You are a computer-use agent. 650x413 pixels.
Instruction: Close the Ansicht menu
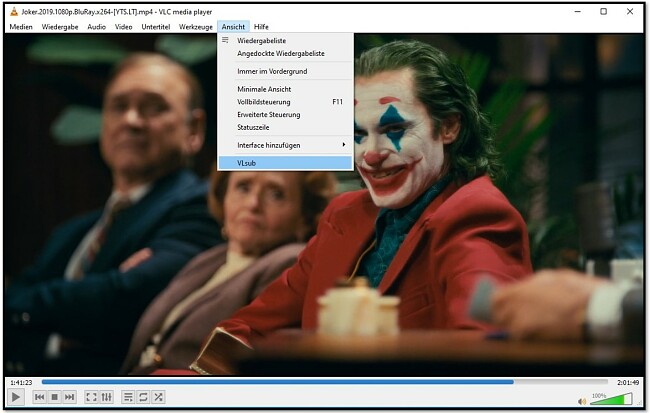tap(233, 27)
